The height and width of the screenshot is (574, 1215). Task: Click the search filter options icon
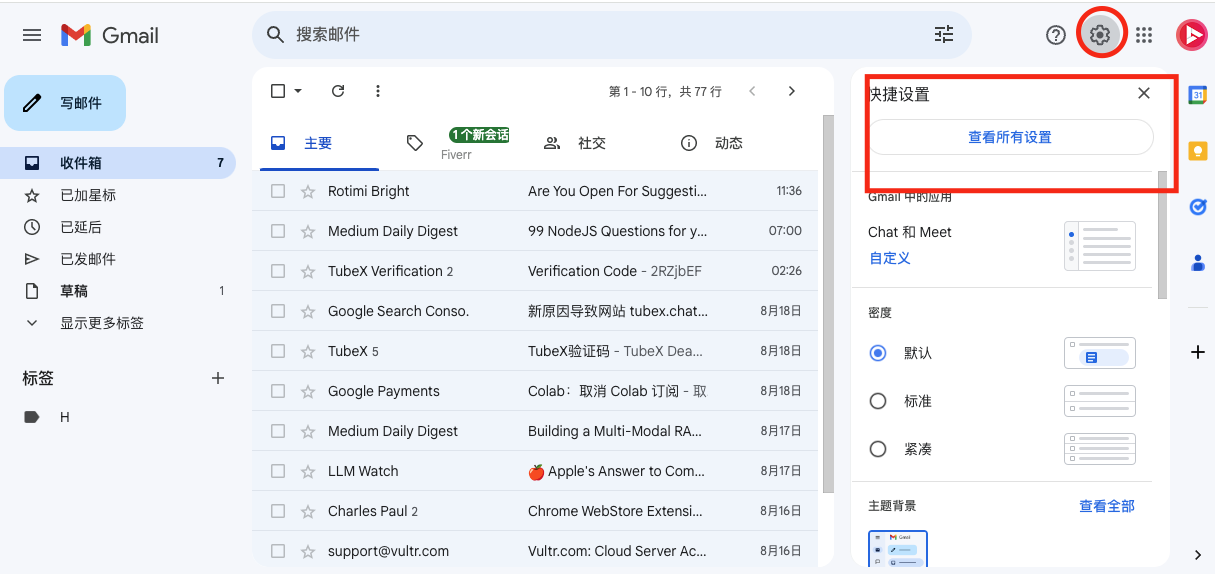(x=944, y=35)
